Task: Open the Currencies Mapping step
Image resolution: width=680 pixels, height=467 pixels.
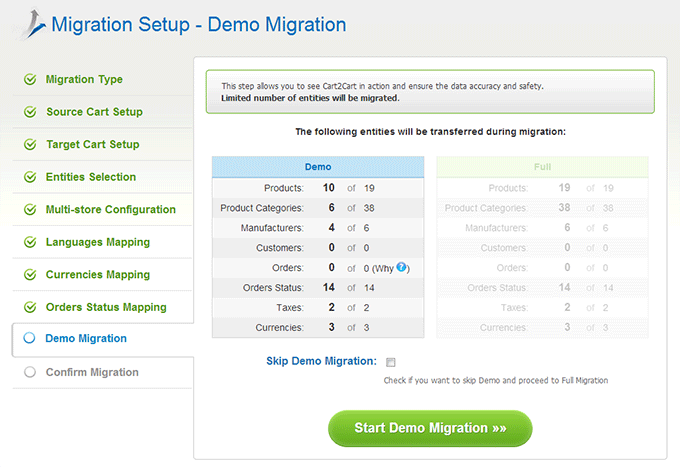Action: coord(98,274)
